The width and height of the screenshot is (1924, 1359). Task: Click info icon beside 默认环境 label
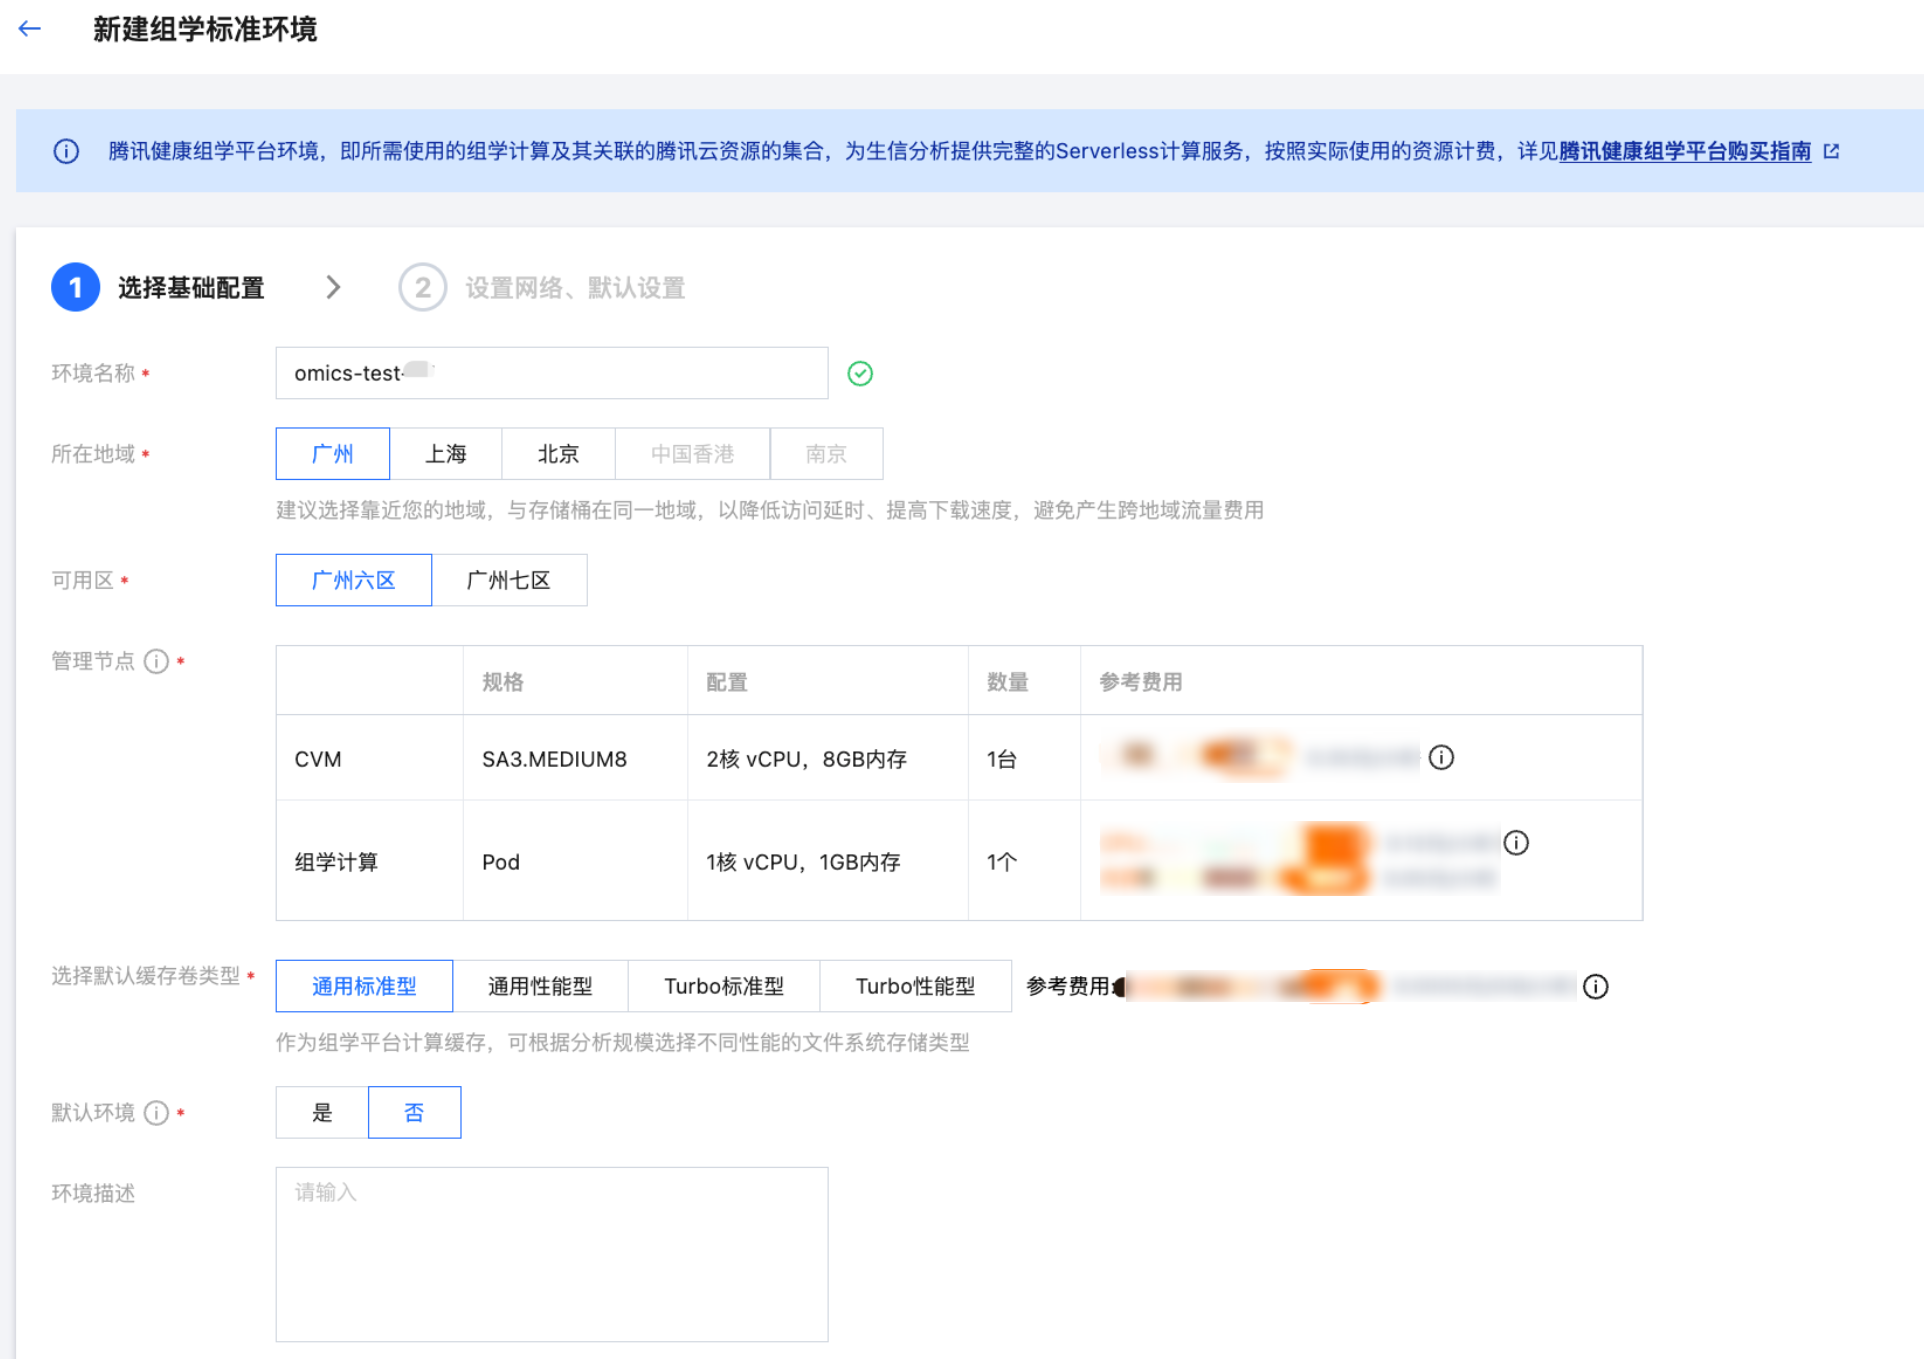tap(156, 1113)
